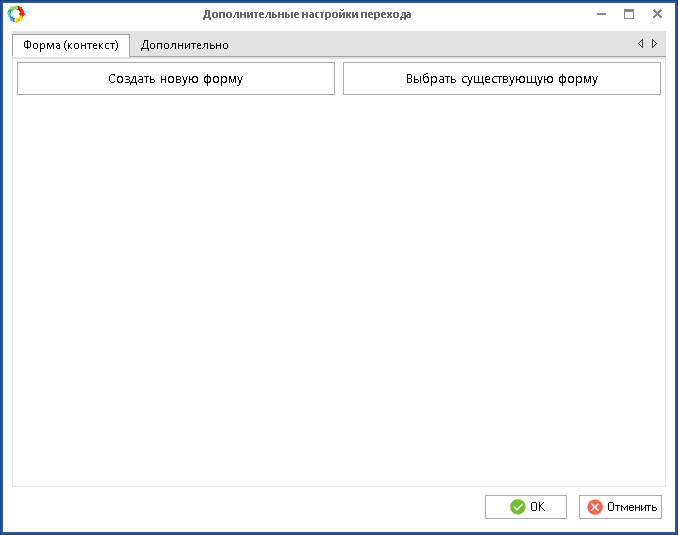Click the Дополнительные настройки перехода title text
Image resolution: width=678 pixels, height=535 pixels.
coord(307,14)
